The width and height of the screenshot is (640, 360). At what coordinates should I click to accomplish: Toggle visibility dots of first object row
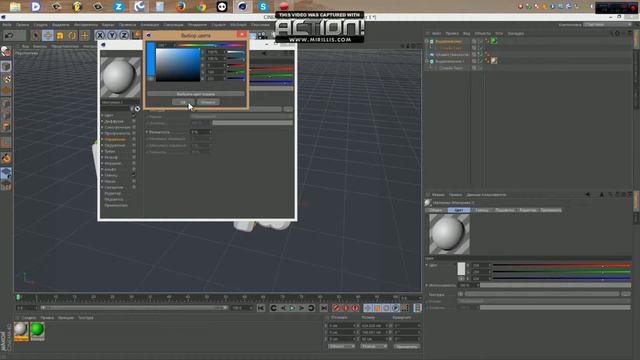tap(480, 41)
